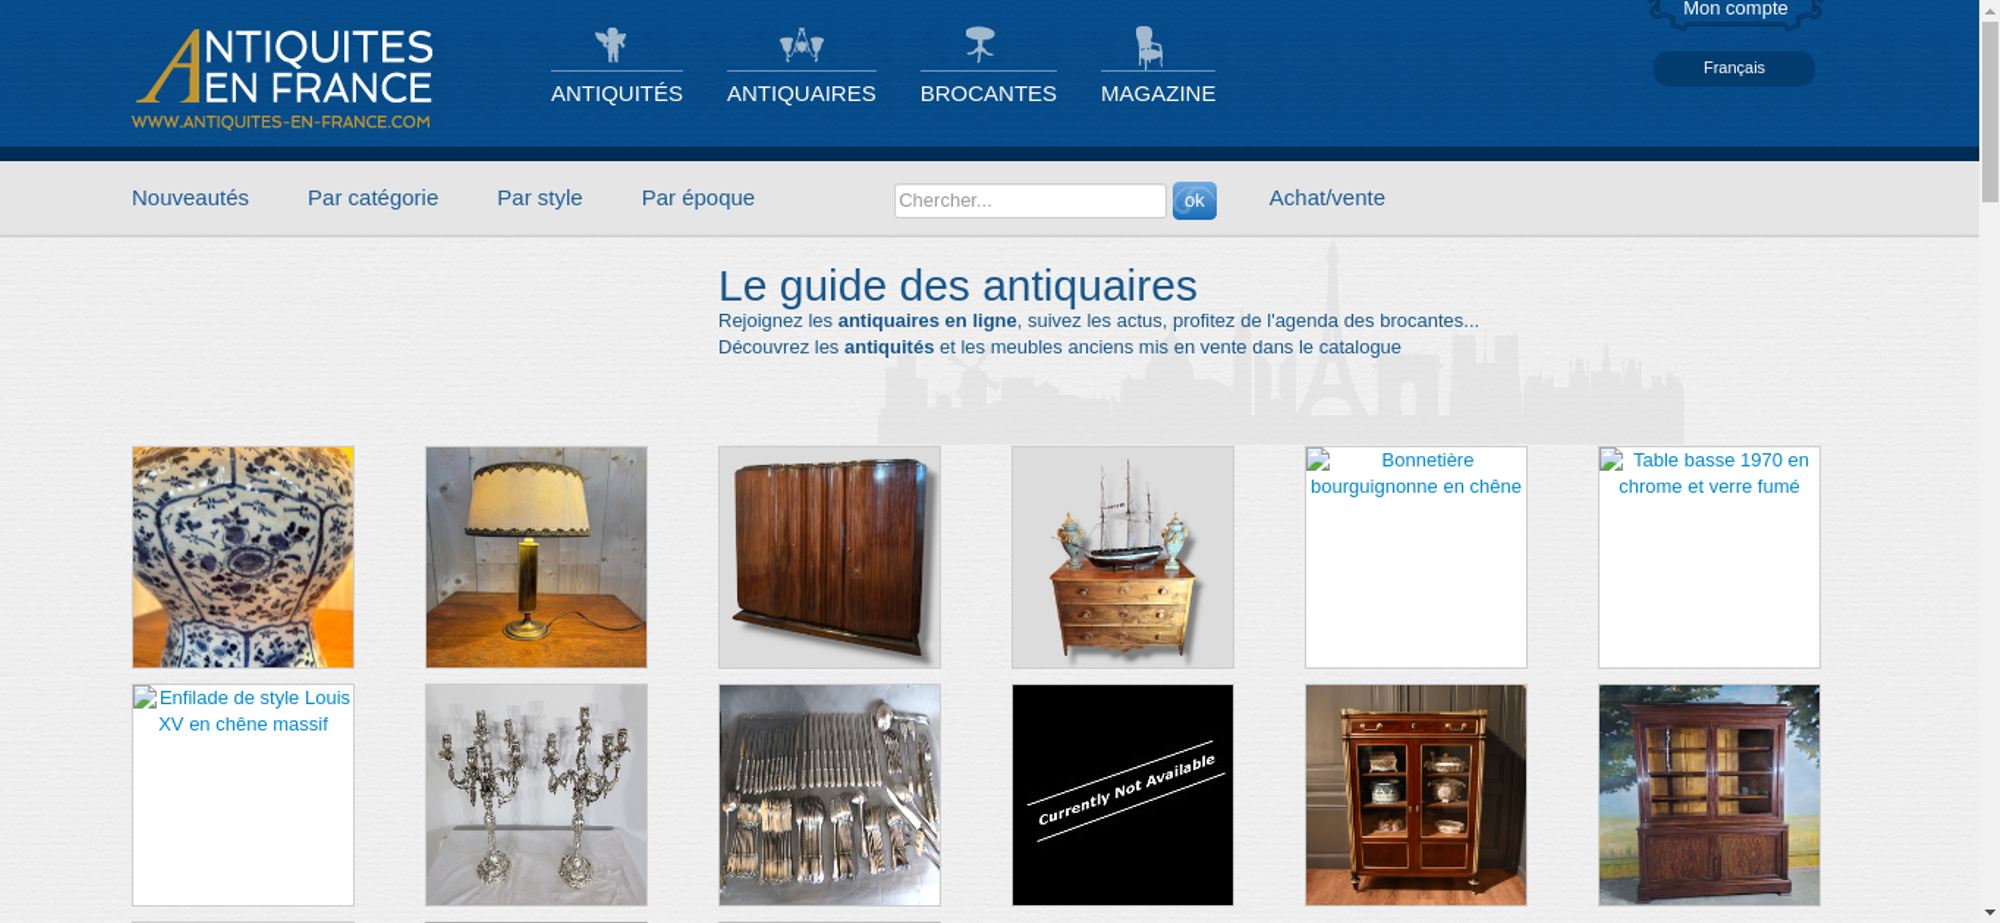The image size is (2000, 923).
Task: Click the armchair icon above Magazine
Action: click(x=1149, y=47)
